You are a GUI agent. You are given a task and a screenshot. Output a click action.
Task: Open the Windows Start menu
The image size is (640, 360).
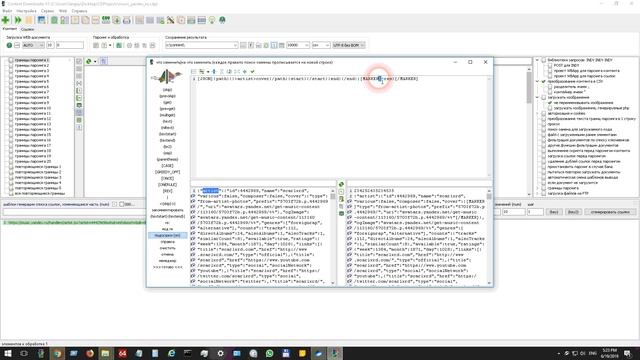click(8, 353)
